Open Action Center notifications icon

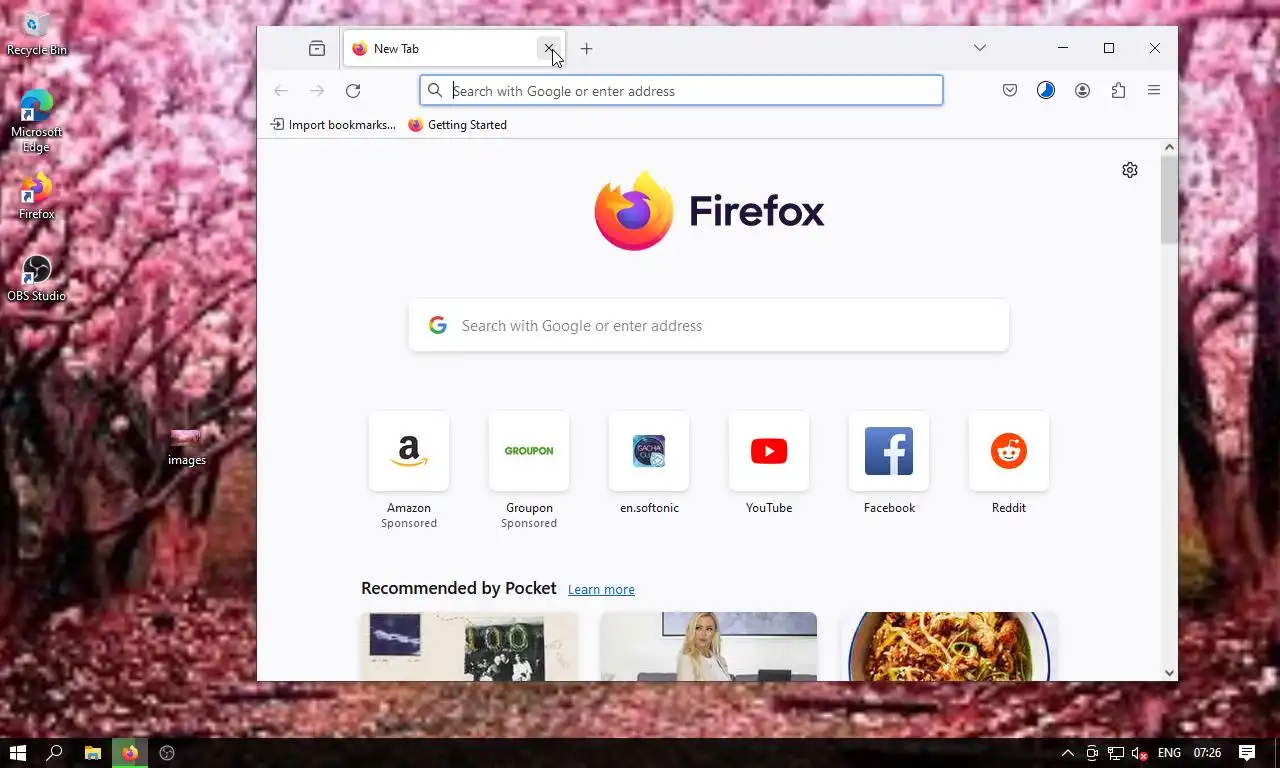pyautogui.click(x=1247, y=753)
